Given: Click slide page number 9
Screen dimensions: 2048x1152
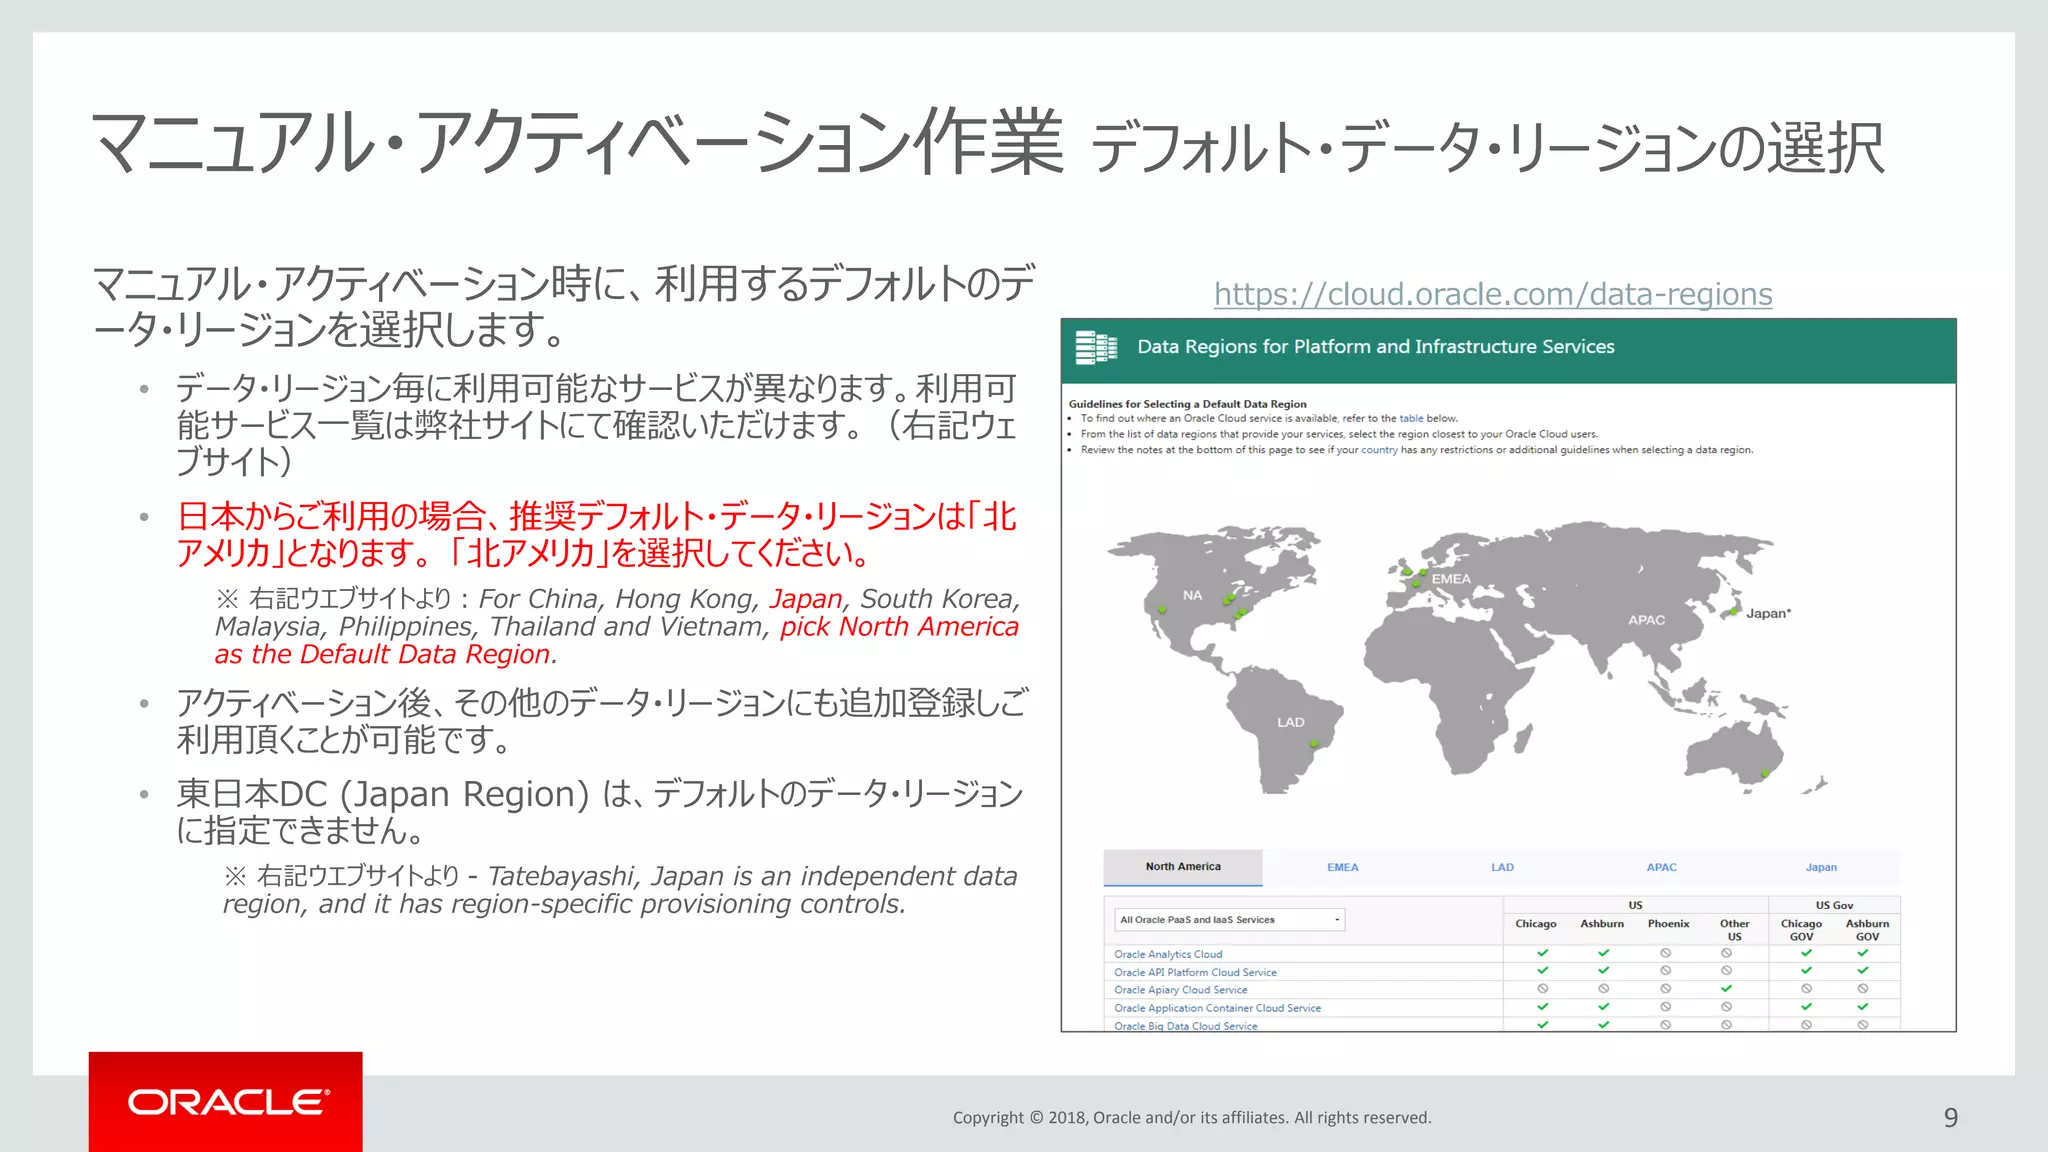Looking at the screenshot, I should pyautogui.click(x=1950, y=1118).
